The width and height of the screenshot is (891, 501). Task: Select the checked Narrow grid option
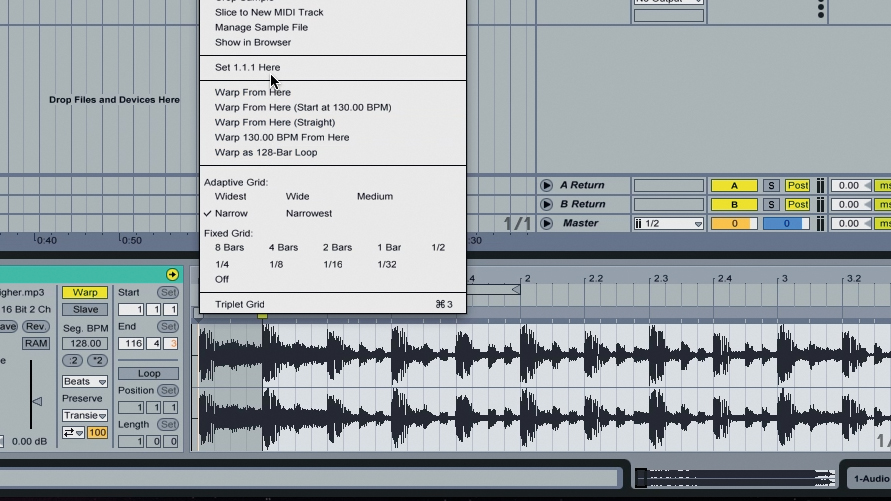coord(231,213)
